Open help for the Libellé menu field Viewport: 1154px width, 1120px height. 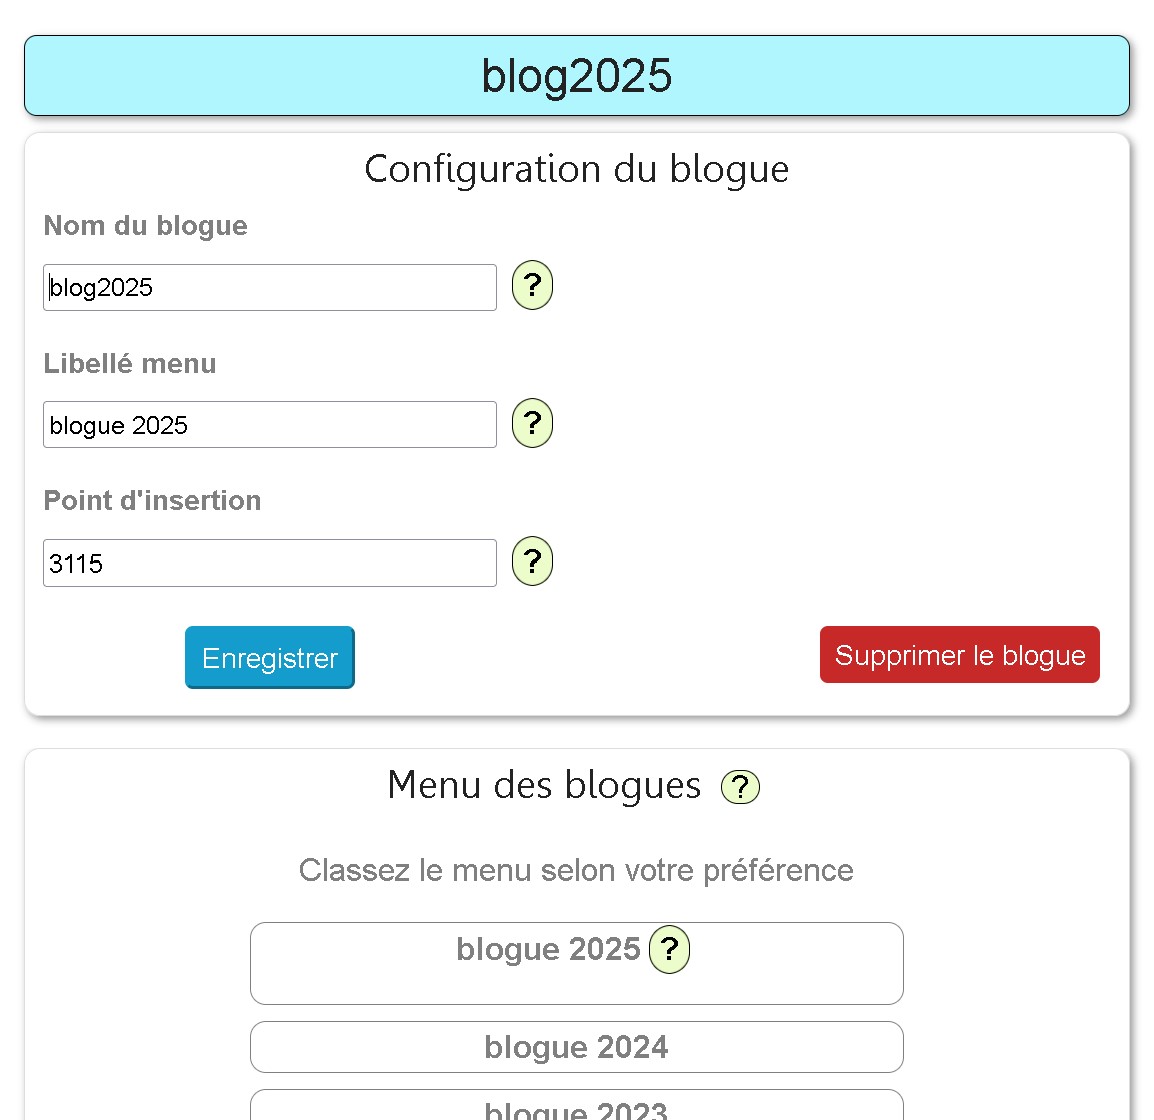(532, 424)
